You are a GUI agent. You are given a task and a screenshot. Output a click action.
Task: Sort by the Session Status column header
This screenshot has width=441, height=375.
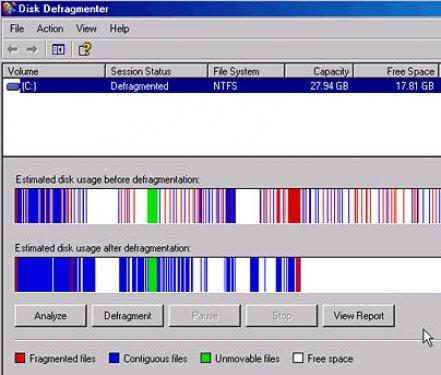pyautogui.click(x=157, y=71)
